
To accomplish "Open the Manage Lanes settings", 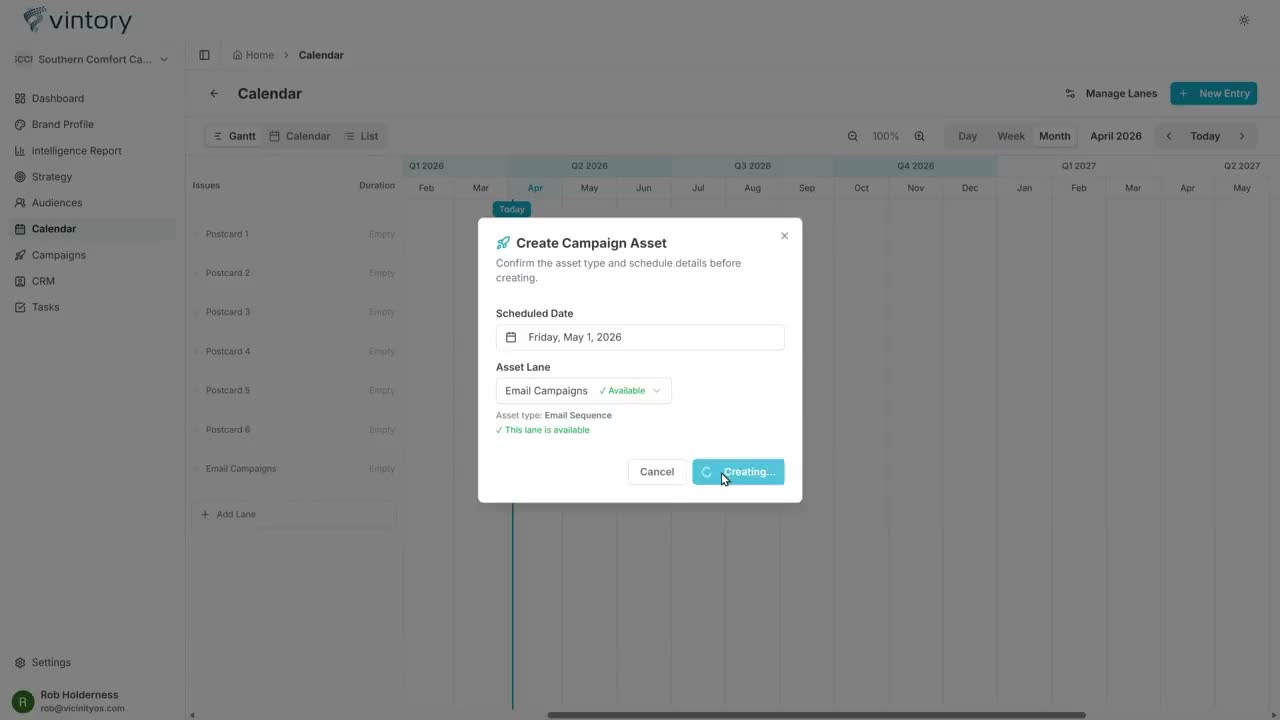I will (x=1111, y=94).
